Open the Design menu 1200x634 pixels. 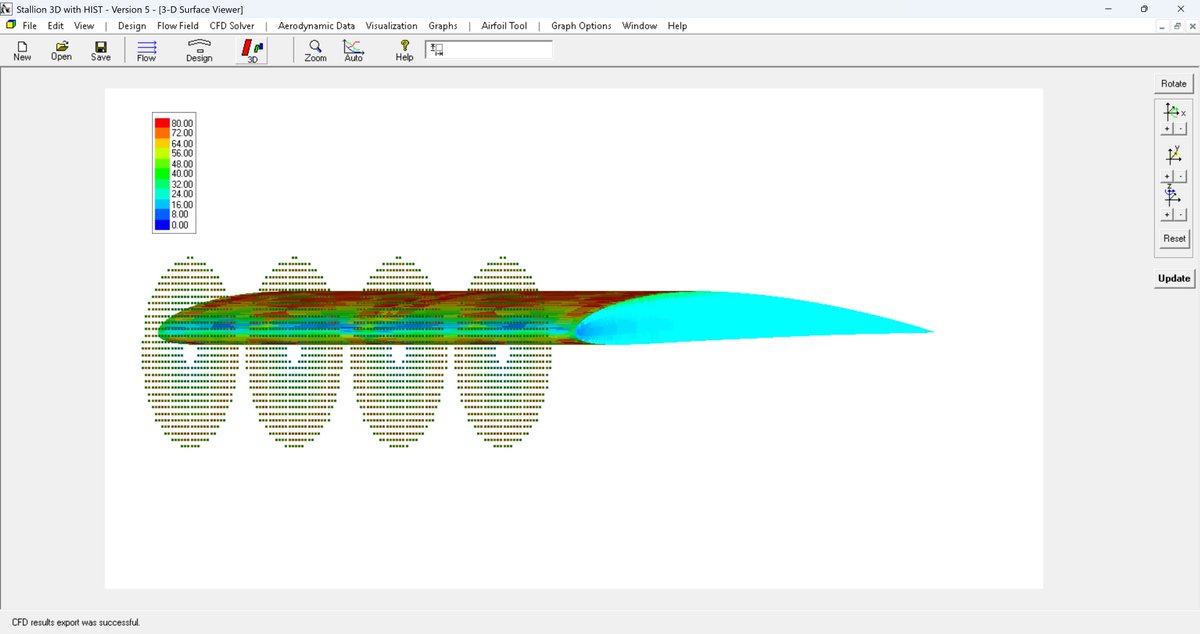(x=132, y=26)
